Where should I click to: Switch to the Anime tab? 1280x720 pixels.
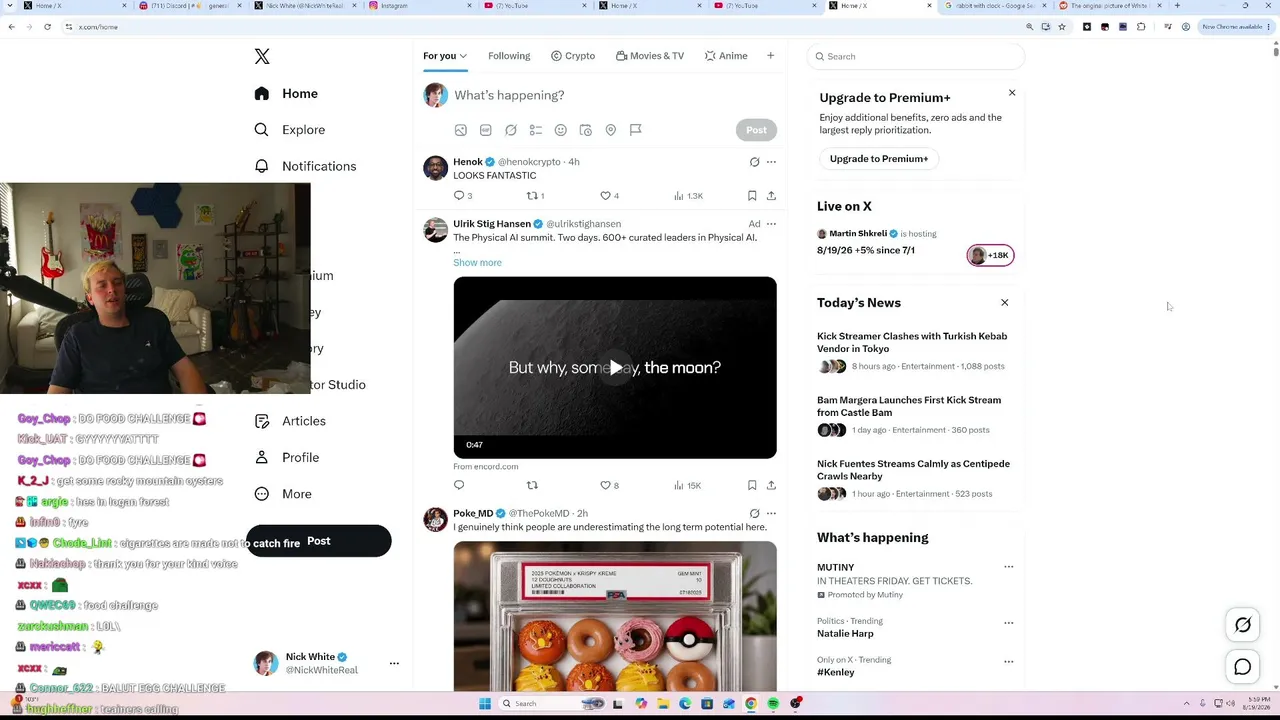[x=726, y=56]
